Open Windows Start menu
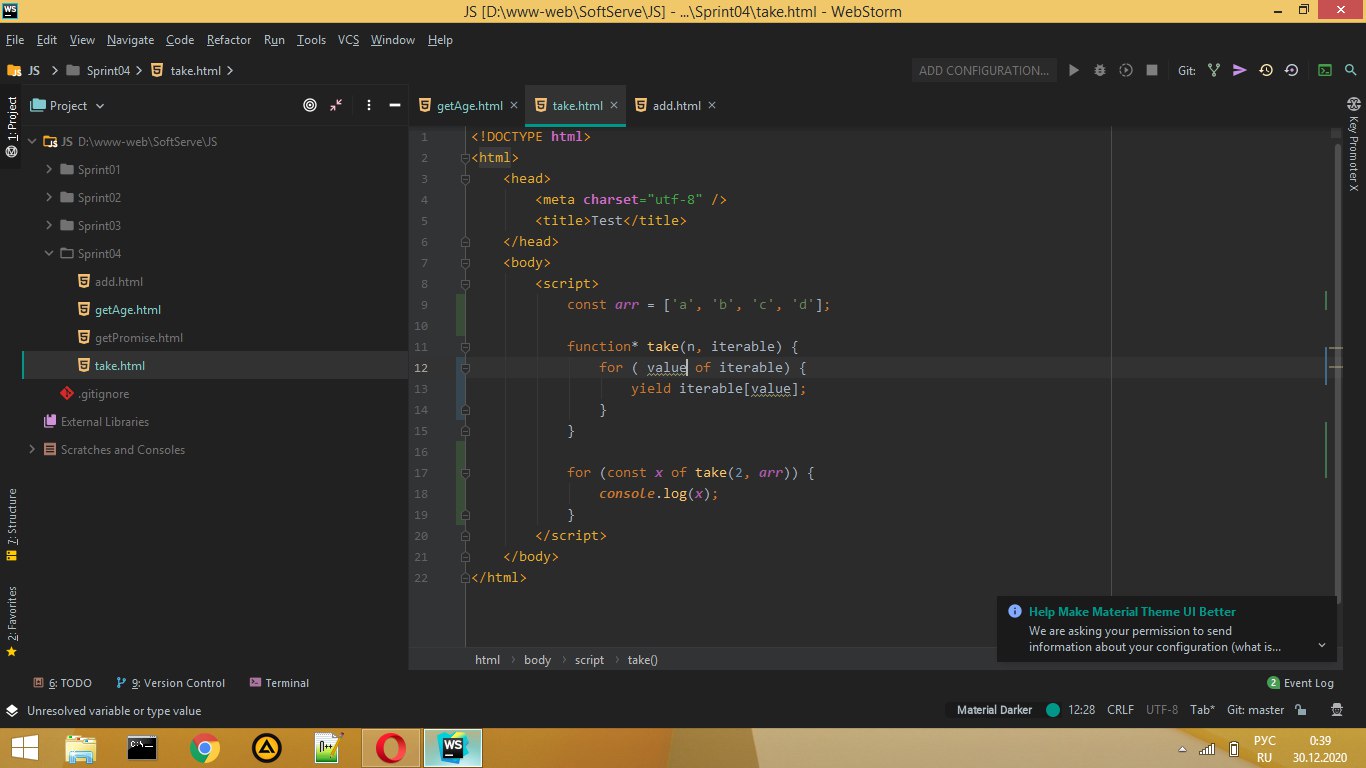Screen dimensions: 1366x768 23,747
